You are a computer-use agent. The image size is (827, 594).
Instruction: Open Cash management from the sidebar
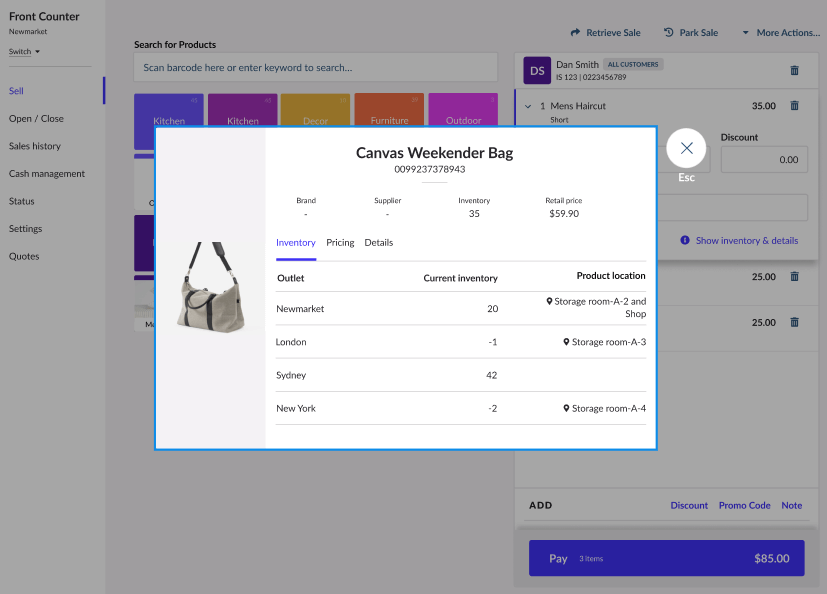click(x=48, y=173)
